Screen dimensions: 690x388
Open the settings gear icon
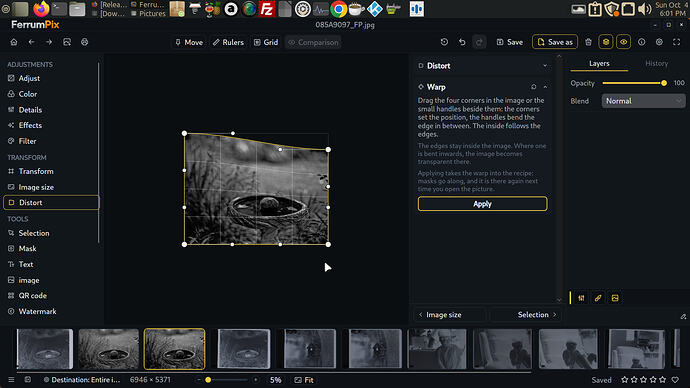tap(659, 42)
